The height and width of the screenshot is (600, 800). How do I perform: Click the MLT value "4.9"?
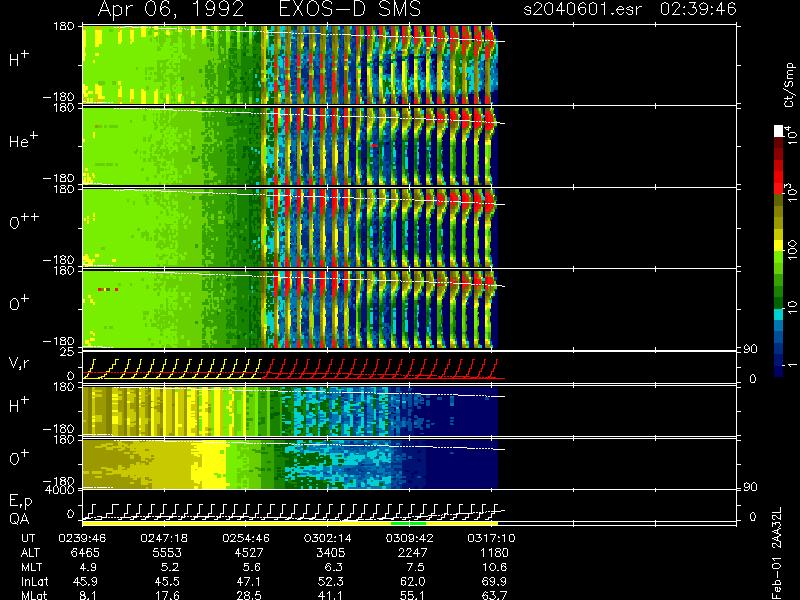pos(88,567)
